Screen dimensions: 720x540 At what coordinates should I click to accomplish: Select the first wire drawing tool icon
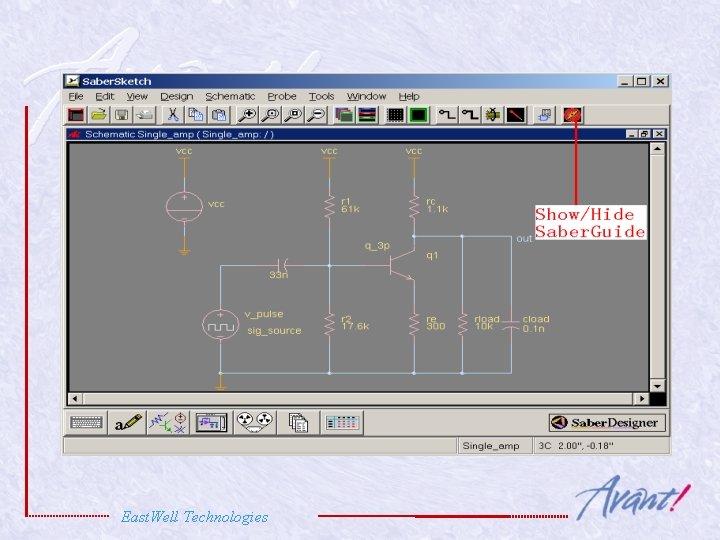pyautogui.click(x=446, y=115)
